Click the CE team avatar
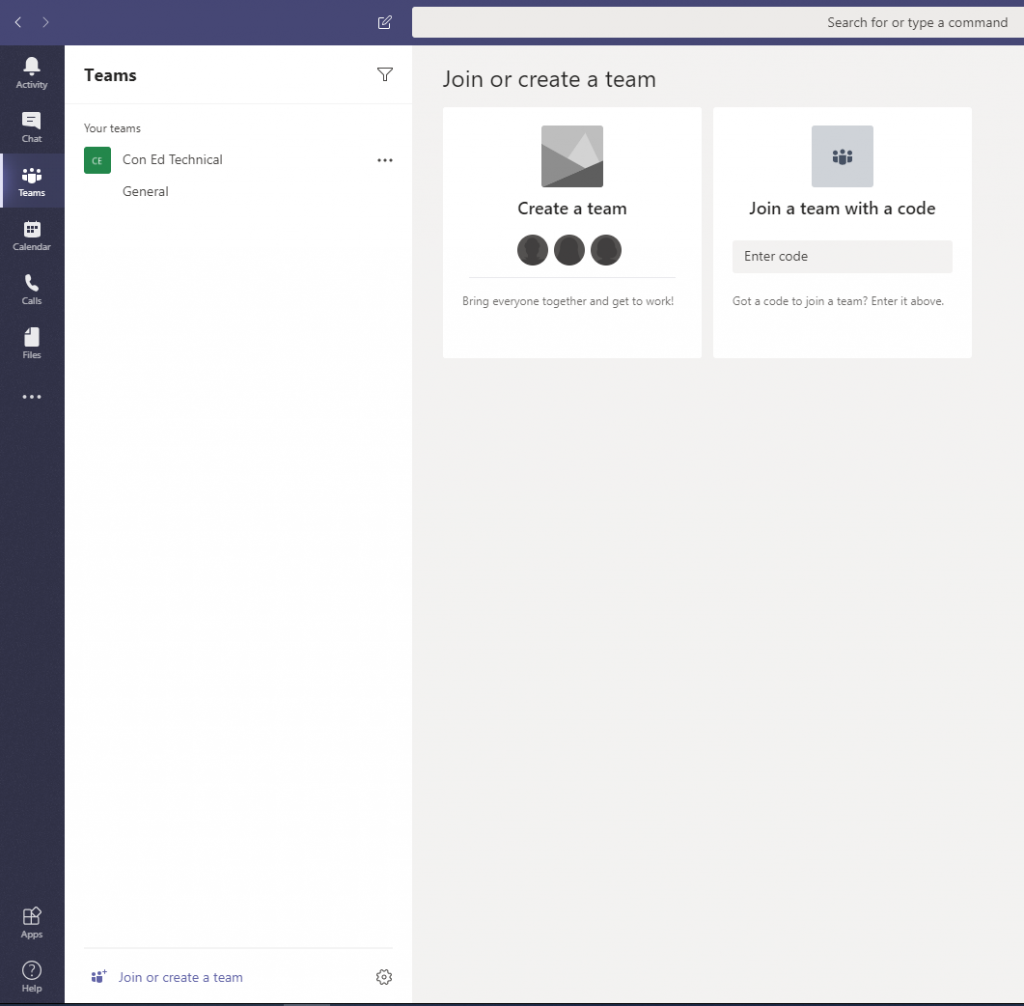 pyautogui.click(x=97, y=160)
